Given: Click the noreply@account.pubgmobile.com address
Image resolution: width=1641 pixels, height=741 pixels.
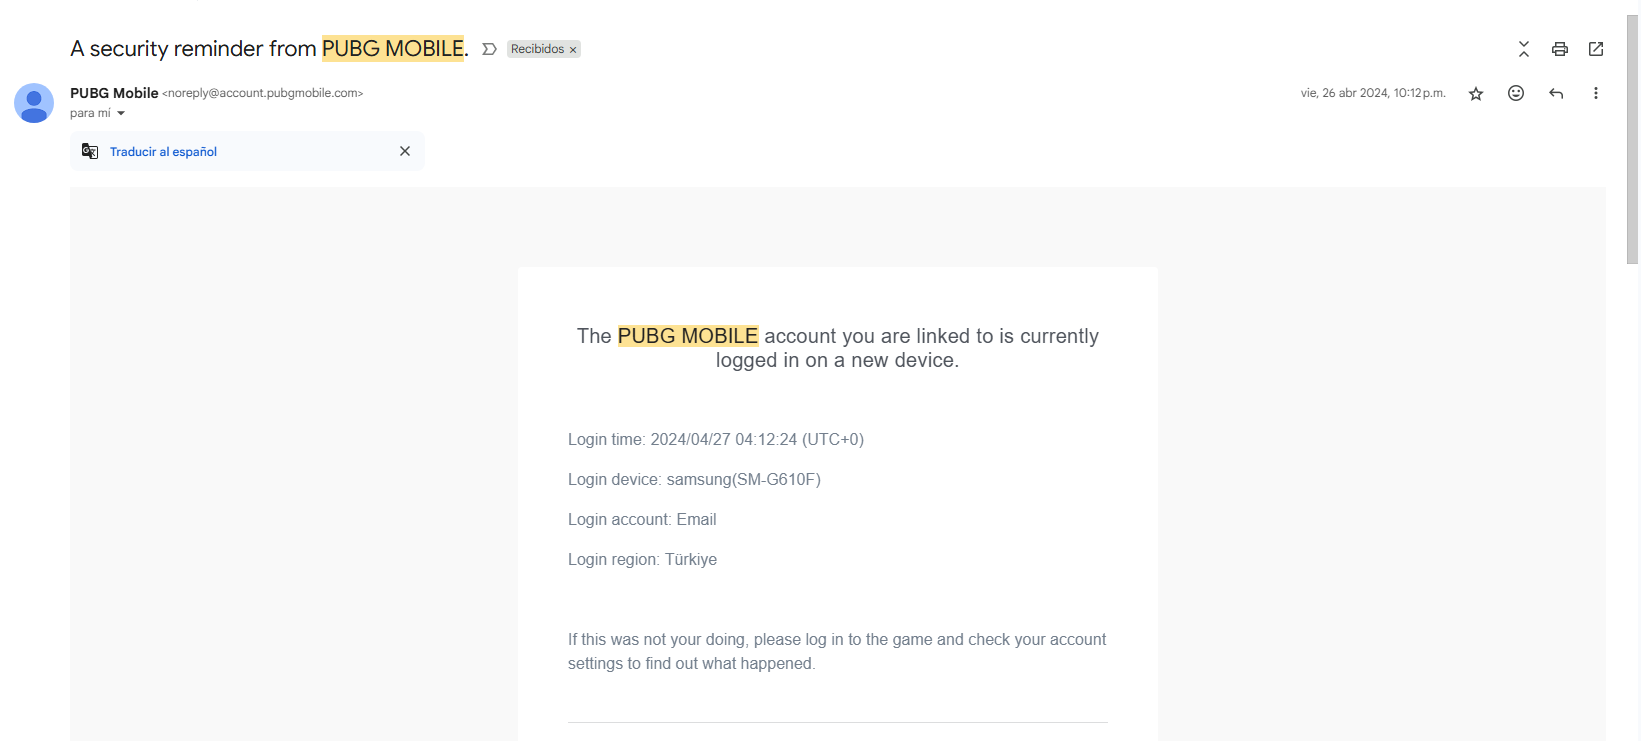Looking at the screenshot, I should coord(263,93).
